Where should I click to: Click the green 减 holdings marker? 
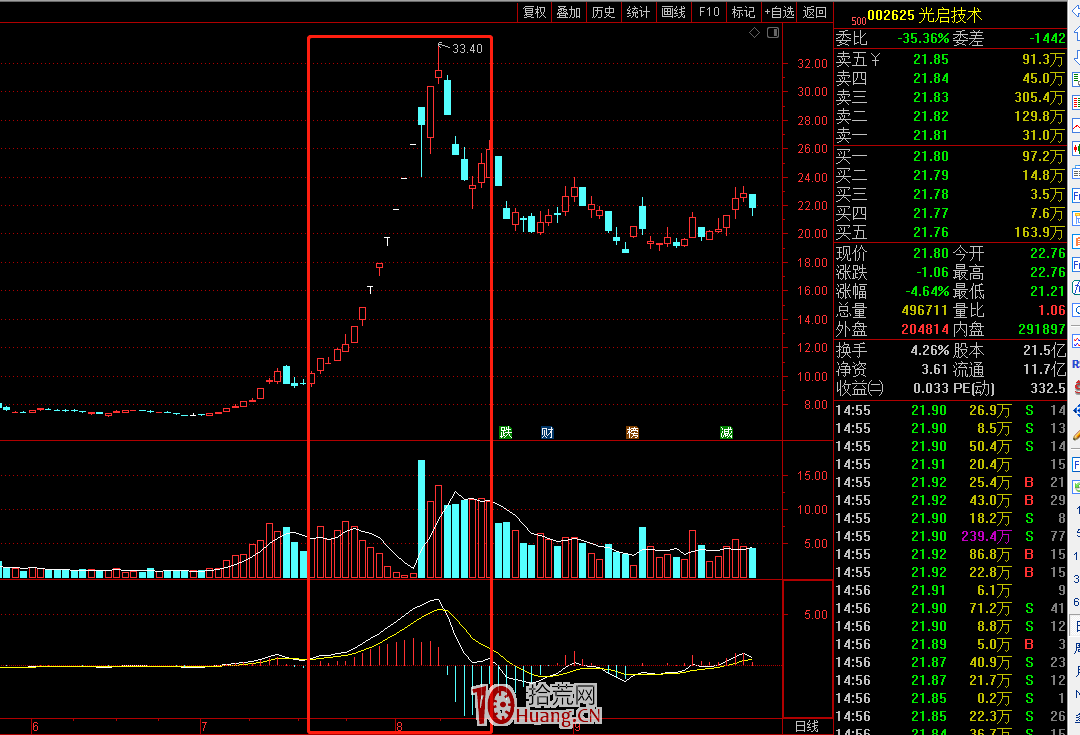[726, 433]
